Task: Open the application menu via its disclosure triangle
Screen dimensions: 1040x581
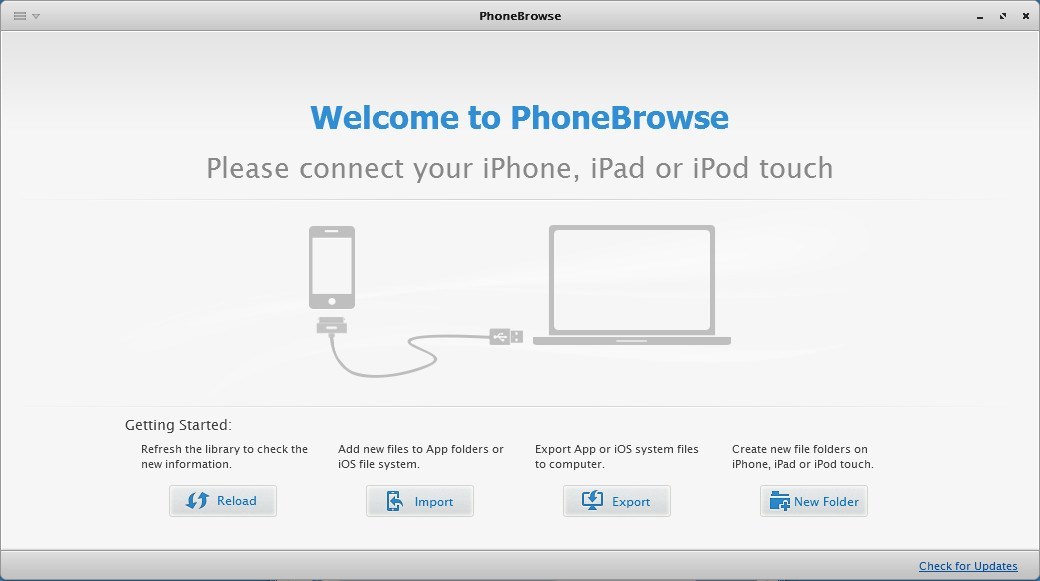Action: (x=37, y=16)
